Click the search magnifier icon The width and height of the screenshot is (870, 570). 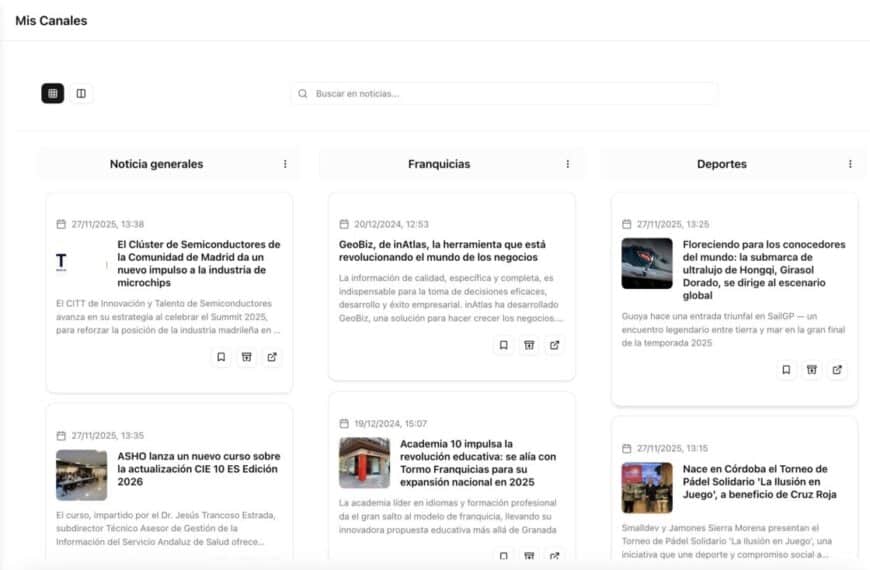point(302,94)
